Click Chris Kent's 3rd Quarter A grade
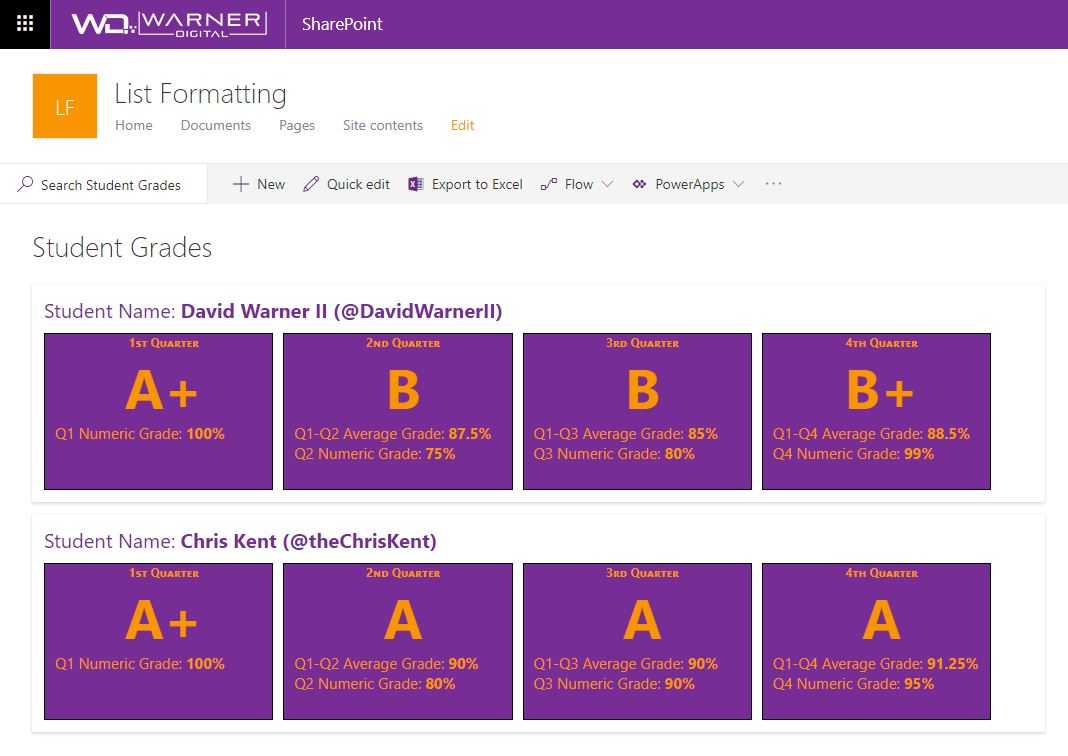This screenshot has height=756, width=1068. [642, 620]
